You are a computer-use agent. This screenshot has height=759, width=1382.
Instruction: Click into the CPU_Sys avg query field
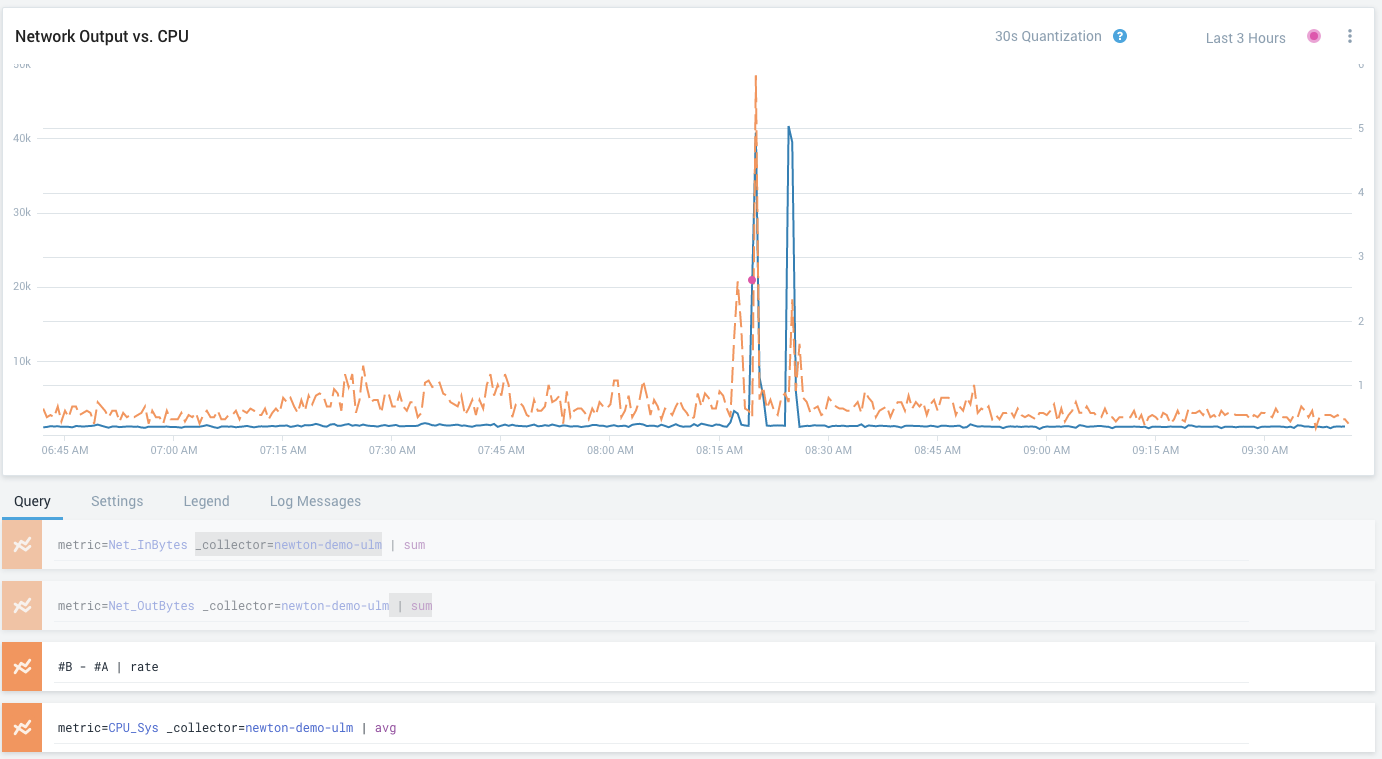pyautogui.click(x=650, y=728)
